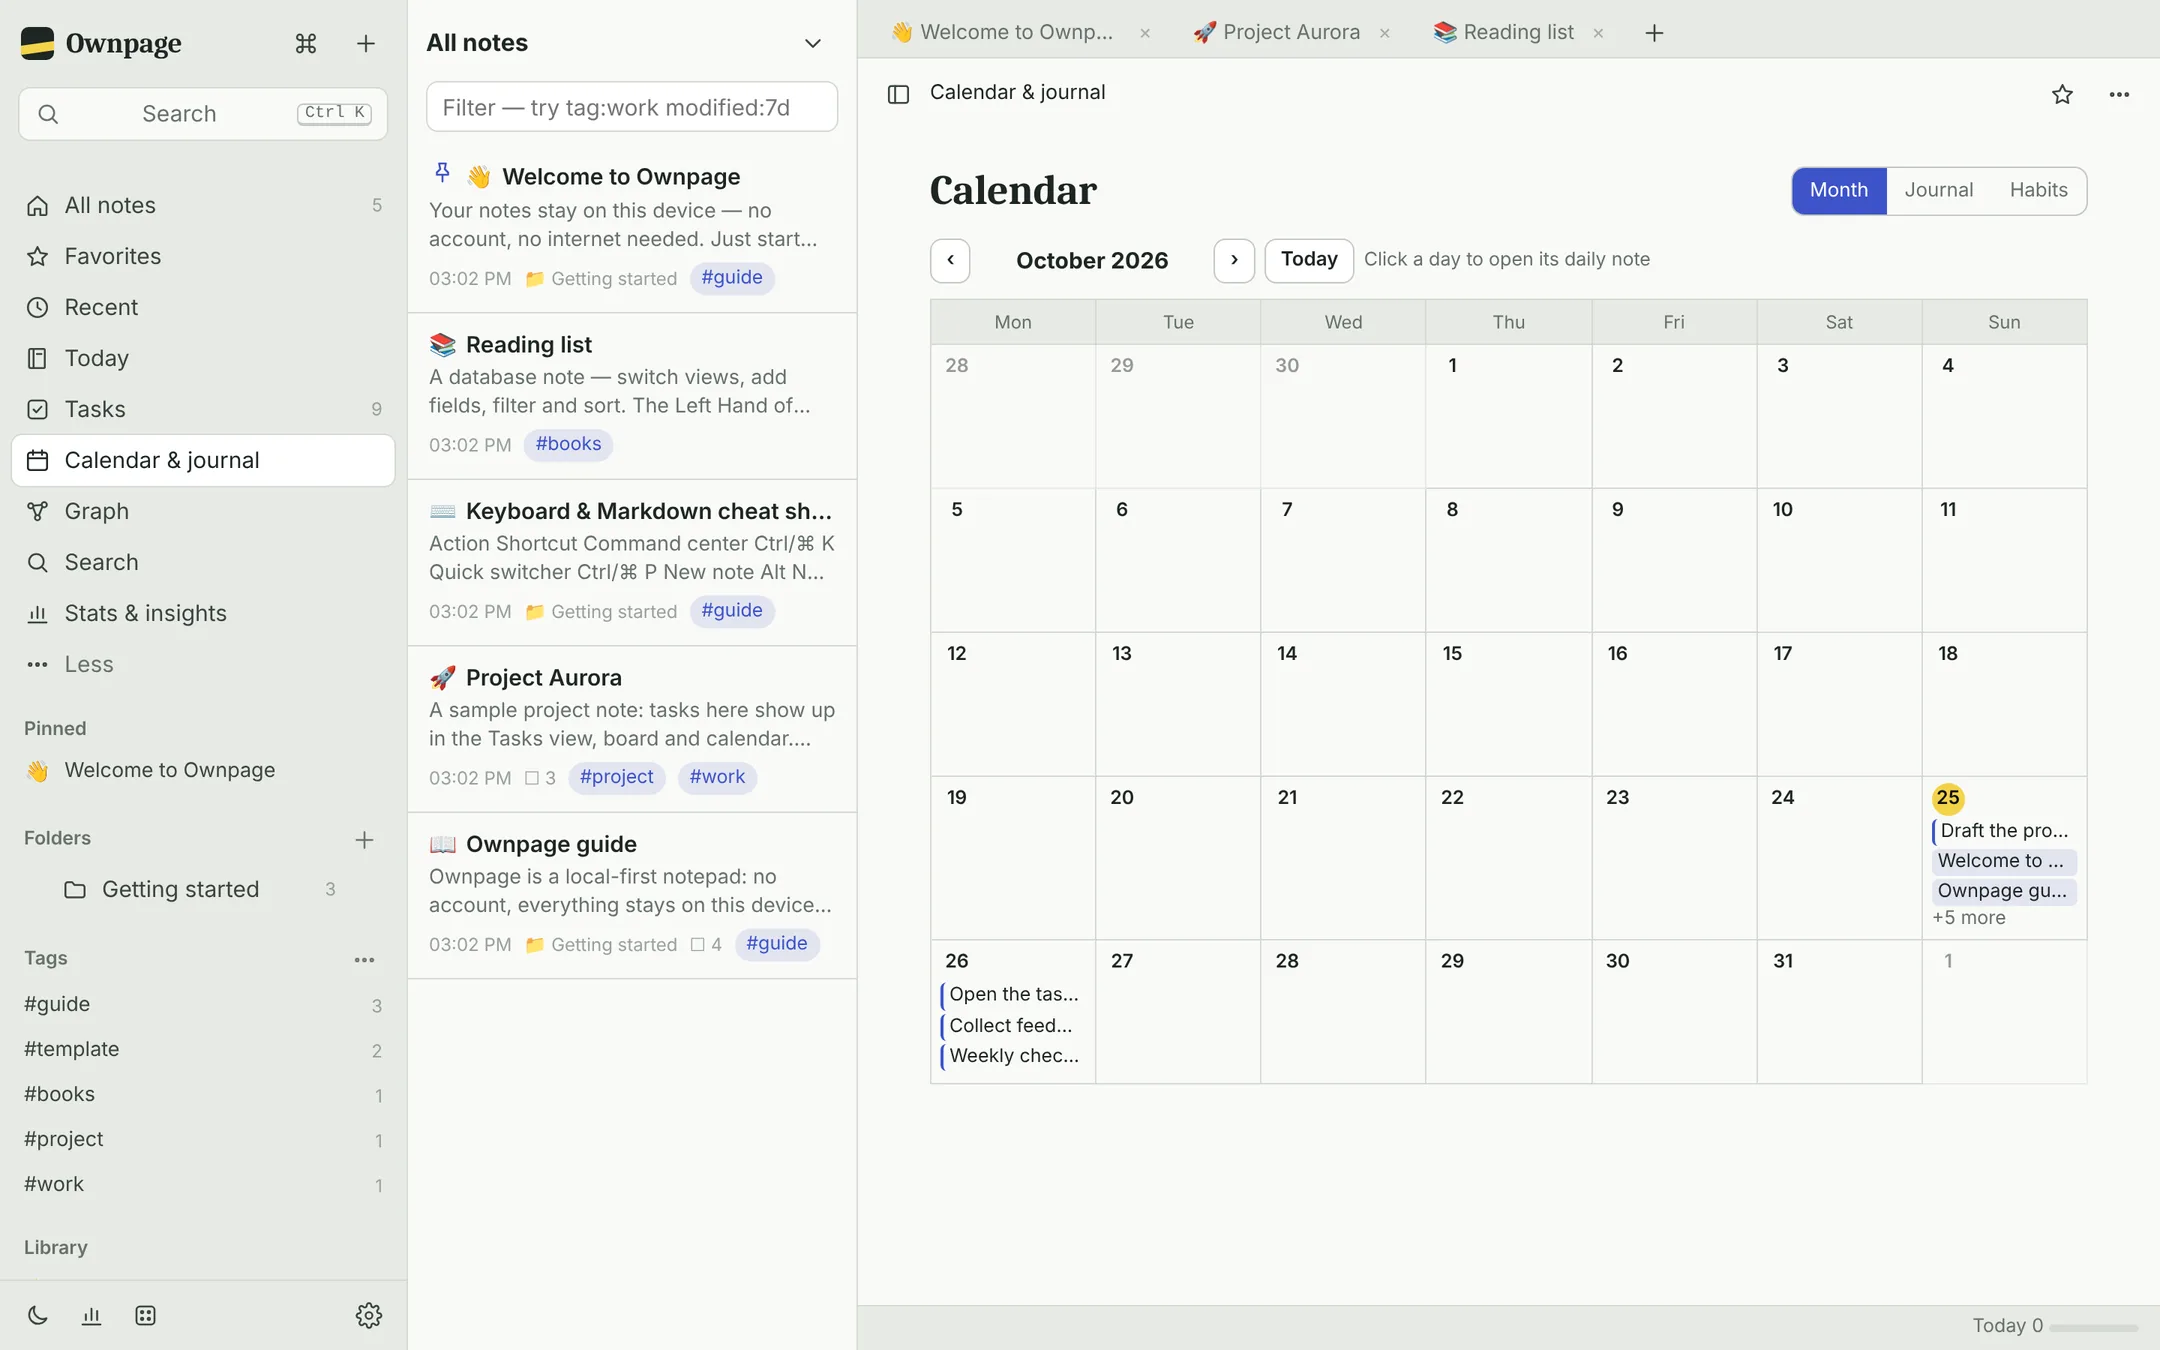
Task: Select the Month view tab
Action: pos(1838,190)
